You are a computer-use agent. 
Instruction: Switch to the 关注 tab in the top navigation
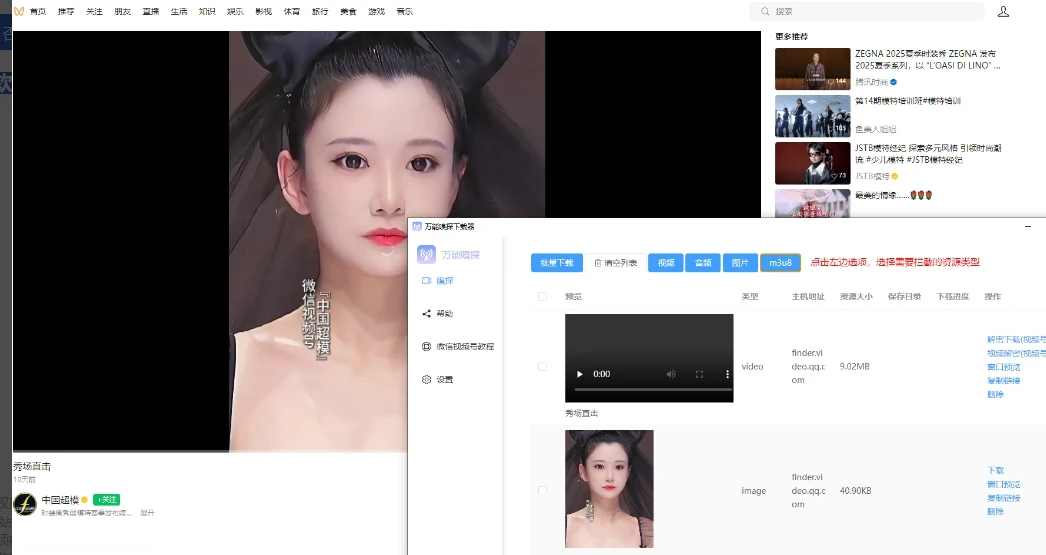94,11
